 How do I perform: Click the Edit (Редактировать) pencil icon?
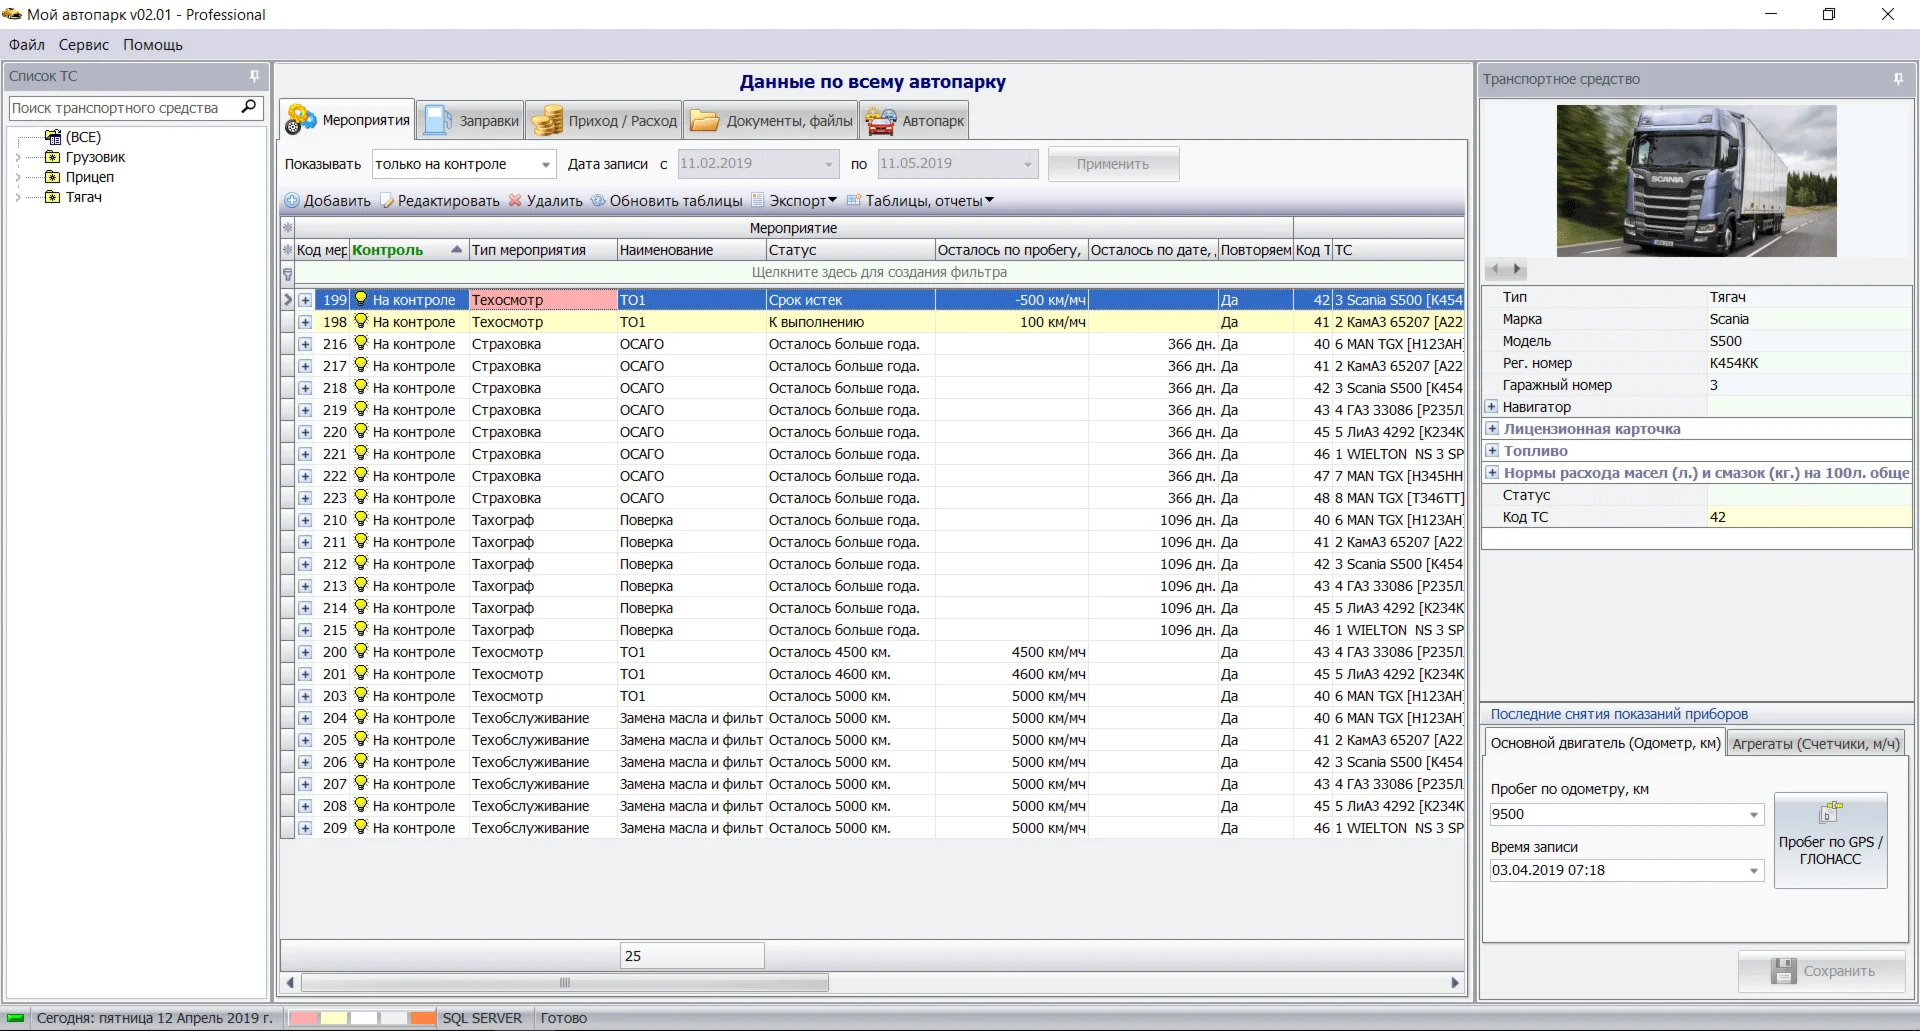[387, 201]
